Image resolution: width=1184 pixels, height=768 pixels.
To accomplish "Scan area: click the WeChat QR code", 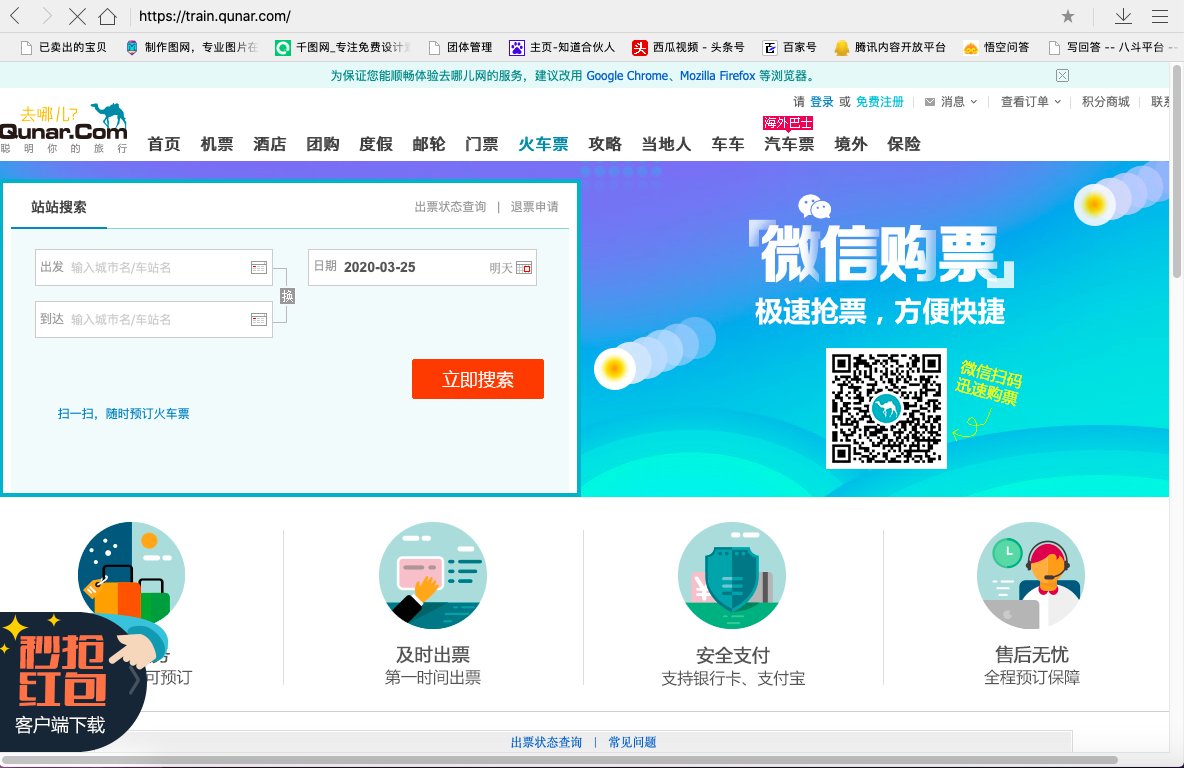I will point(886,408).
